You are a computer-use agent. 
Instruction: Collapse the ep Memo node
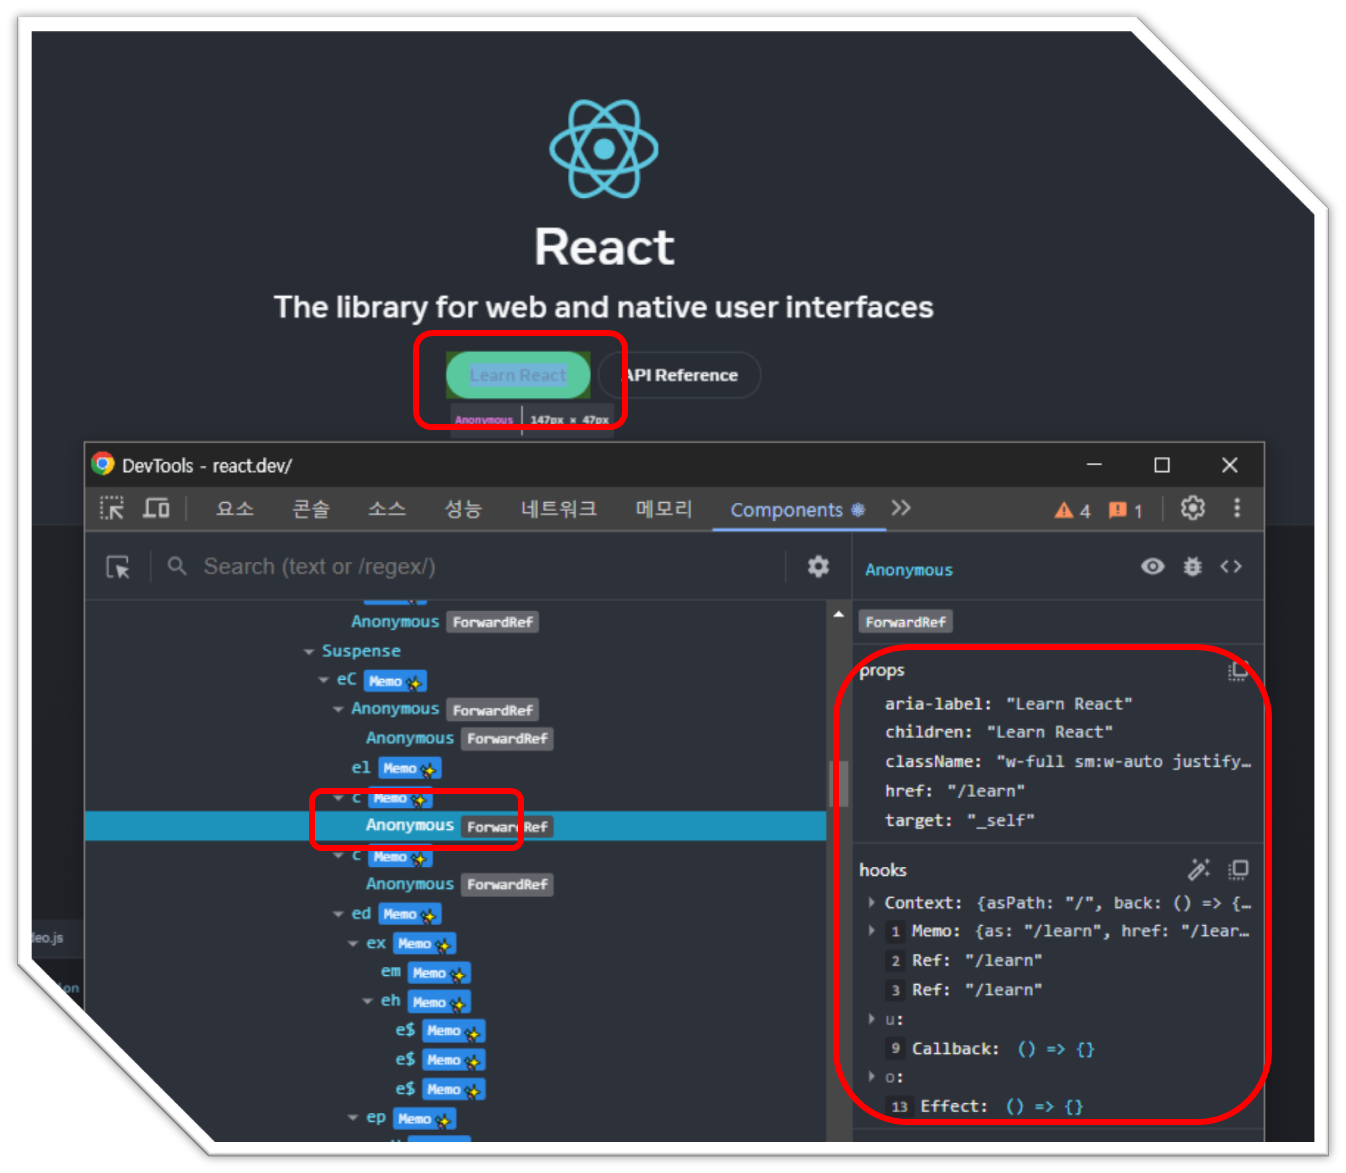(x=353, y=1118)
